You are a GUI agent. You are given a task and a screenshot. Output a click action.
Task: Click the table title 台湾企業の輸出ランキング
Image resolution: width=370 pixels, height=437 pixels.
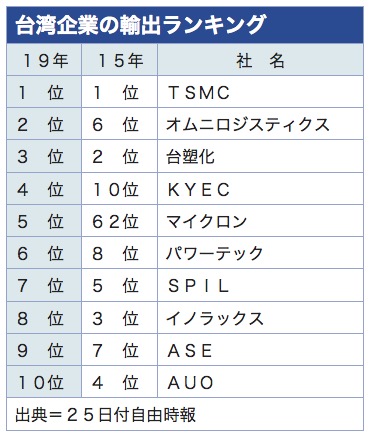(140, 25)
